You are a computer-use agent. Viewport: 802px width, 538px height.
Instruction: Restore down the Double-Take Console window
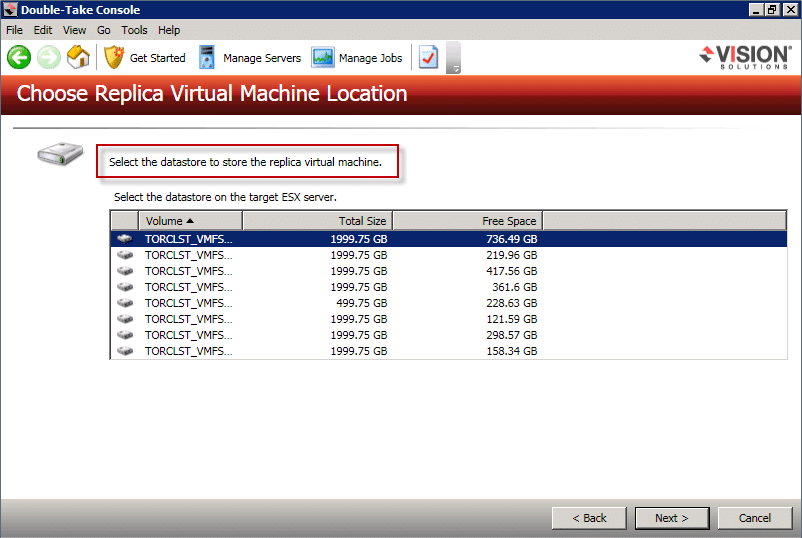coord(772,10)
